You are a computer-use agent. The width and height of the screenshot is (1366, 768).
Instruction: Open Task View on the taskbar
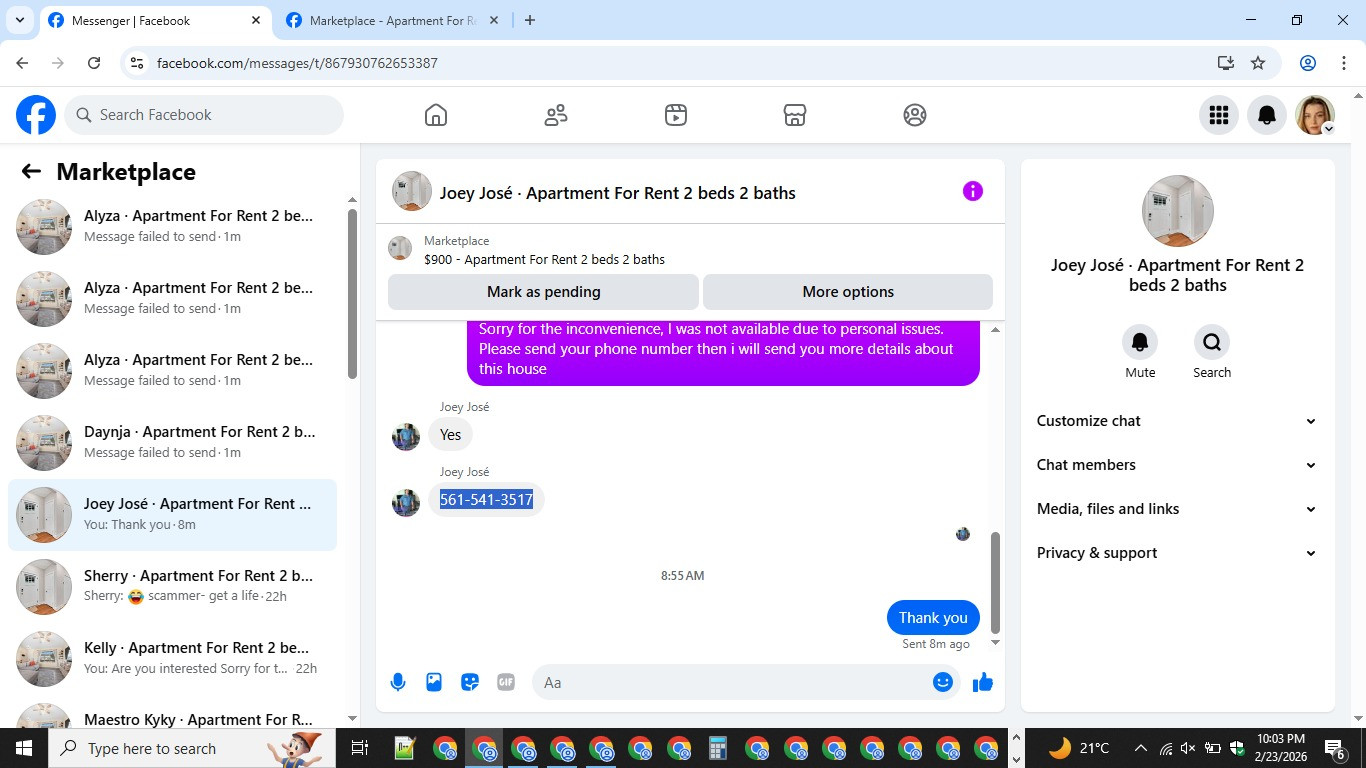coord(360,748)
